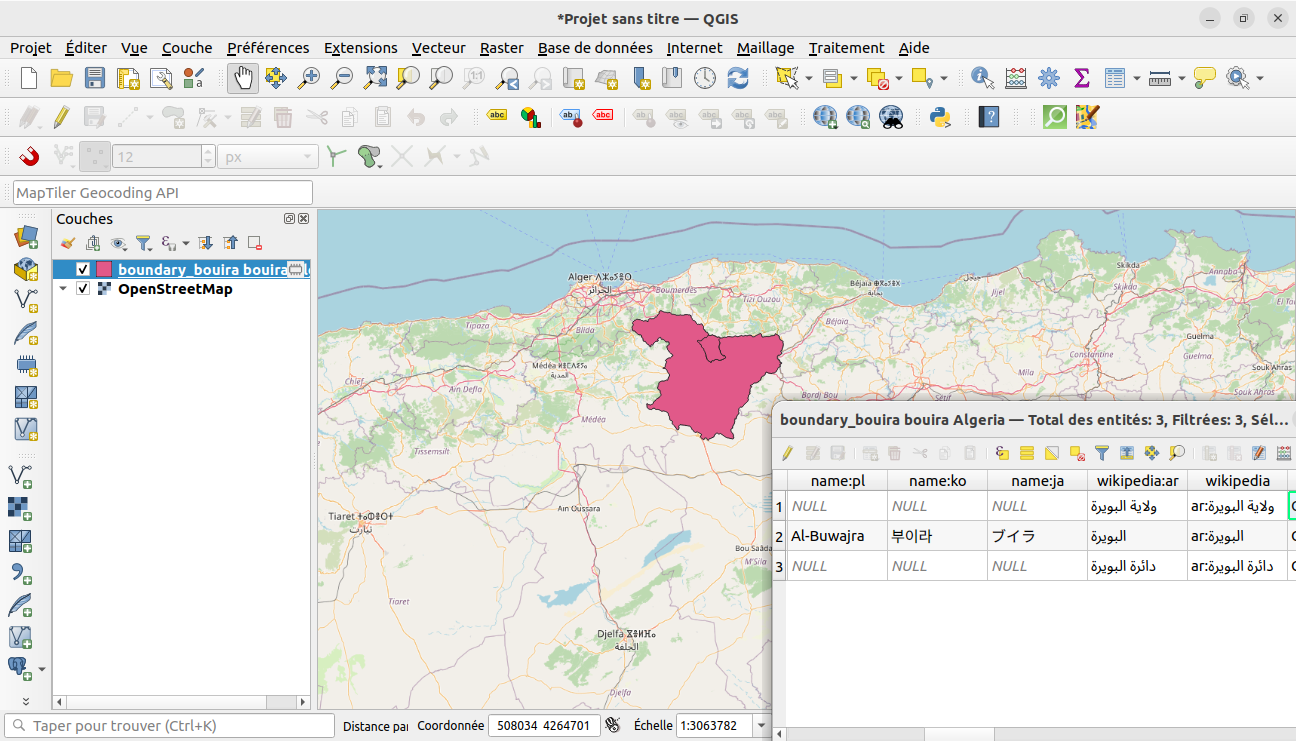The width and height of the screenshot is (1296, 741).
Task: Open the processing toolbox gear icon
Action: pos(1049,78)
